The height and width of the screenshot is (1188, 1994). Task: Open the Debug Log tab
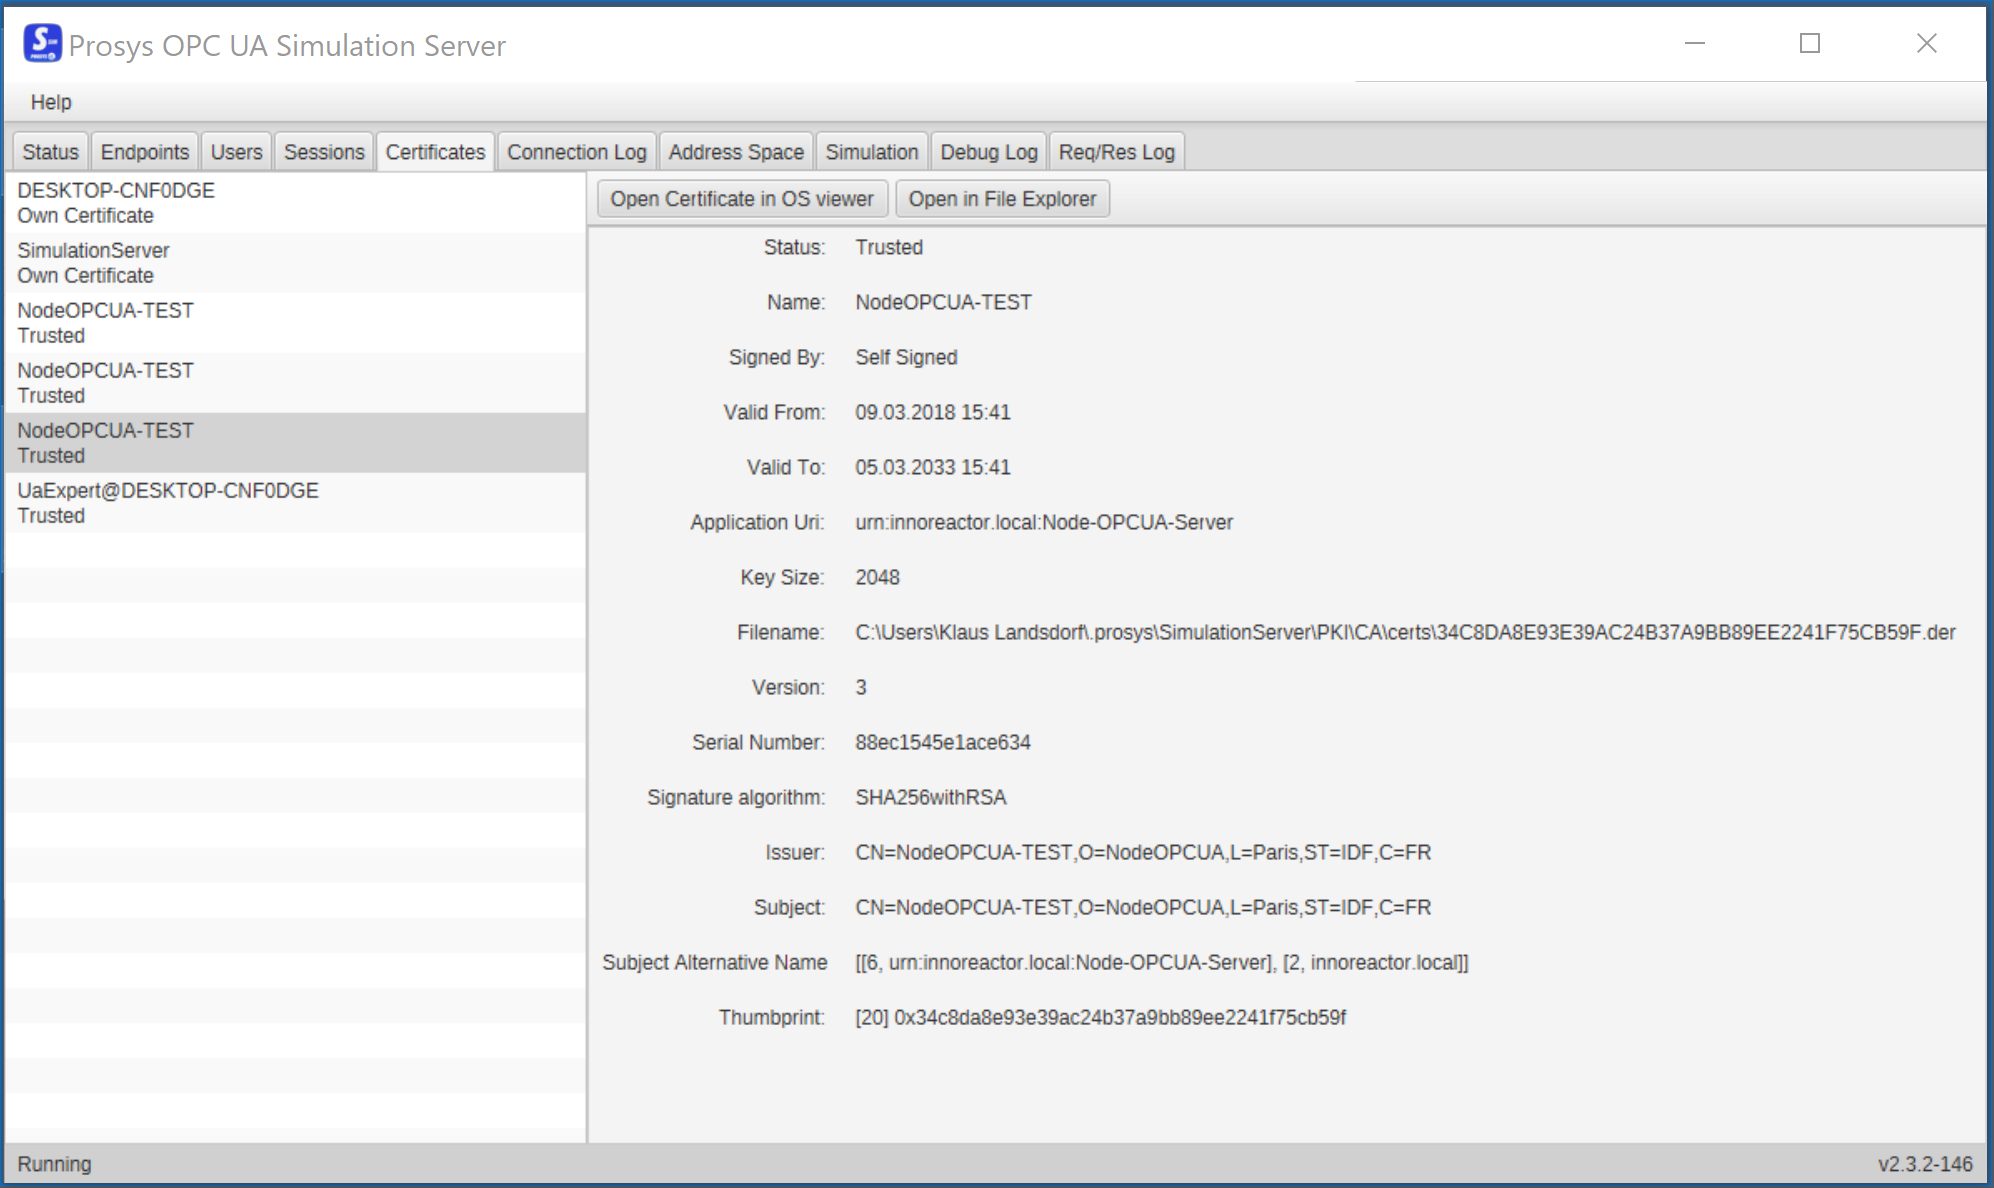[x=988, y=150]
